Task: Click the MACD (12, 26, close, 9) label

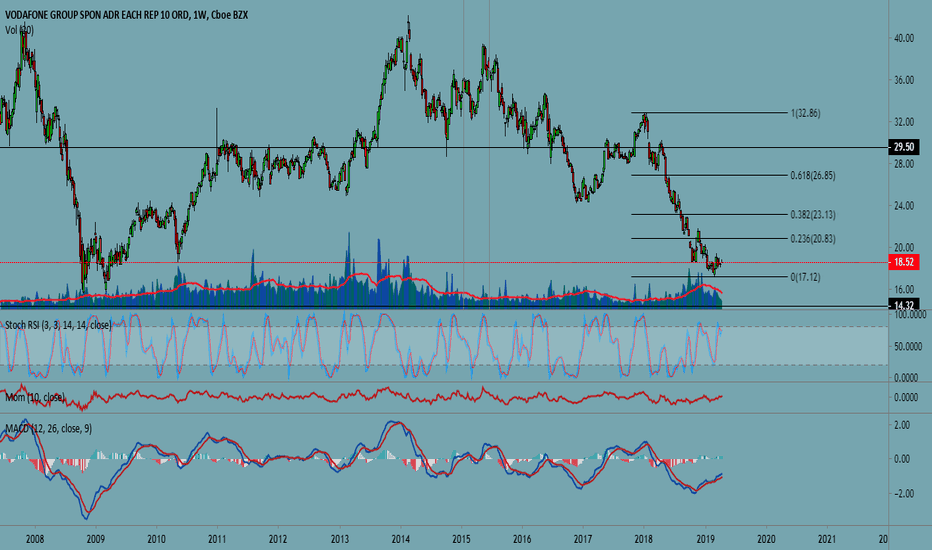Action: tap(49, 428)
